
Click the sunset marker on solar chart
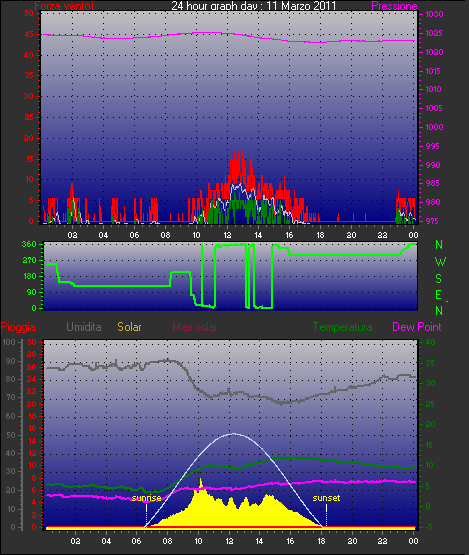click(326, 498)
